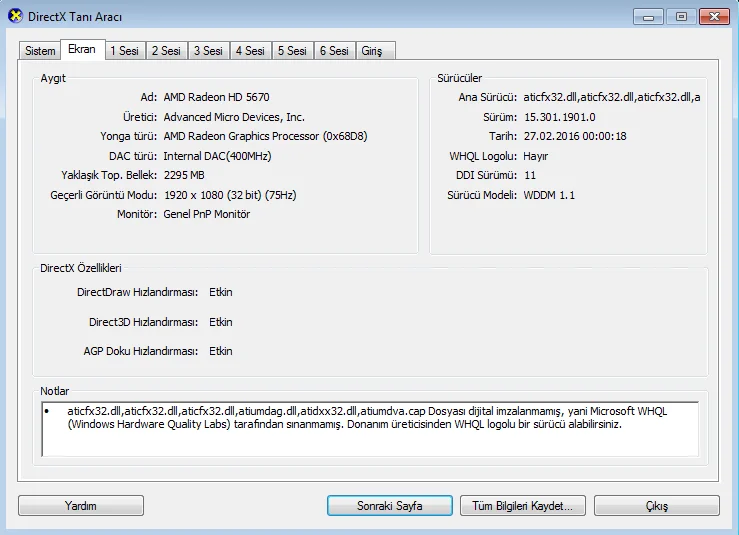Select the 6 Sesi tab

[334, 50]
